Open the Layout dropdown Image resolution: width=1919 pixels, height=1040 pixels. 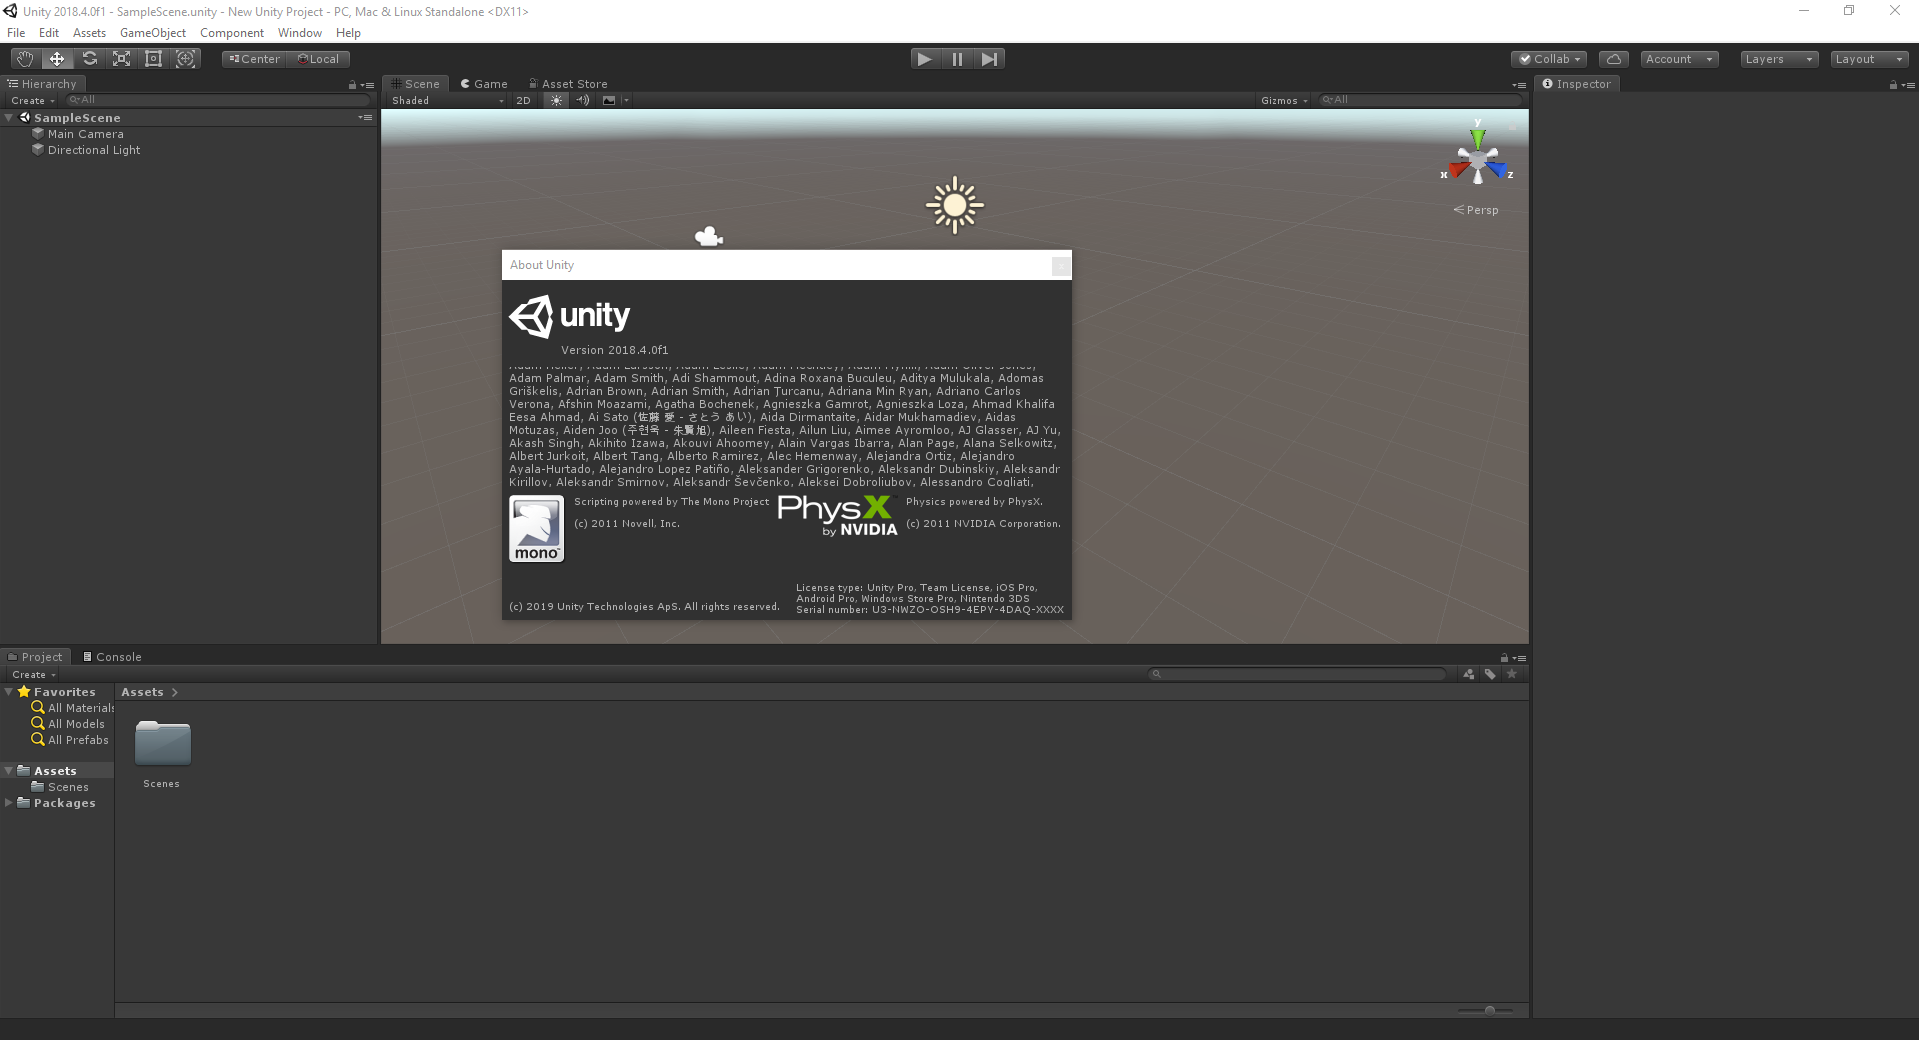[x=1870, y=59]
